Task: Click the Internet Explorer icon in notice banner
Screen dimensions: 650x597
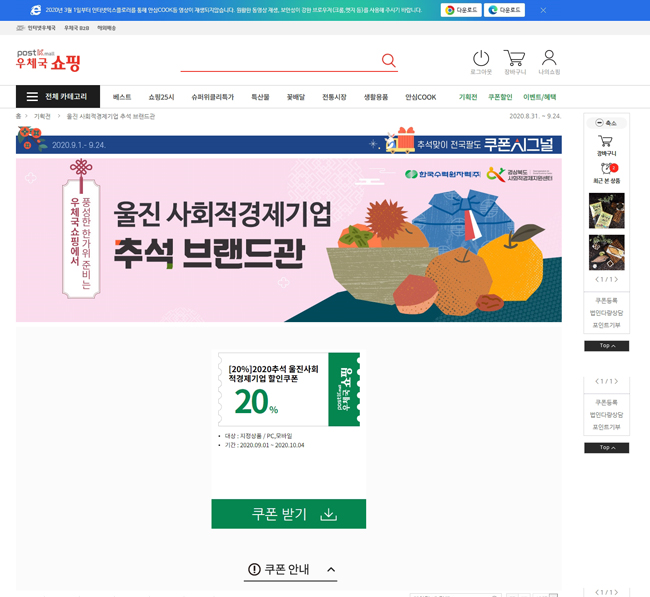Action: point(36,10)
